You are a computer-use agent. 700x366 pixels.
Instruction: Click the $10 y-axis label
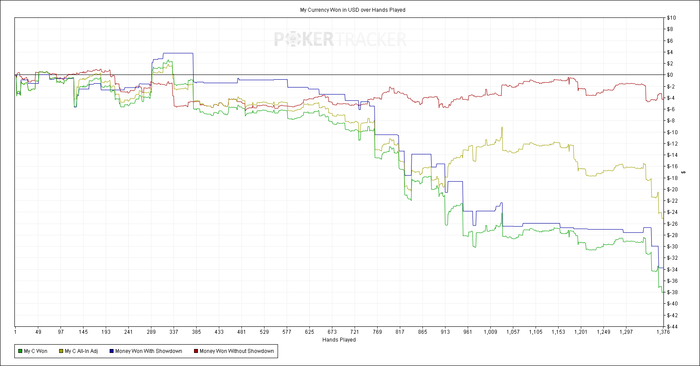(671, 18)
